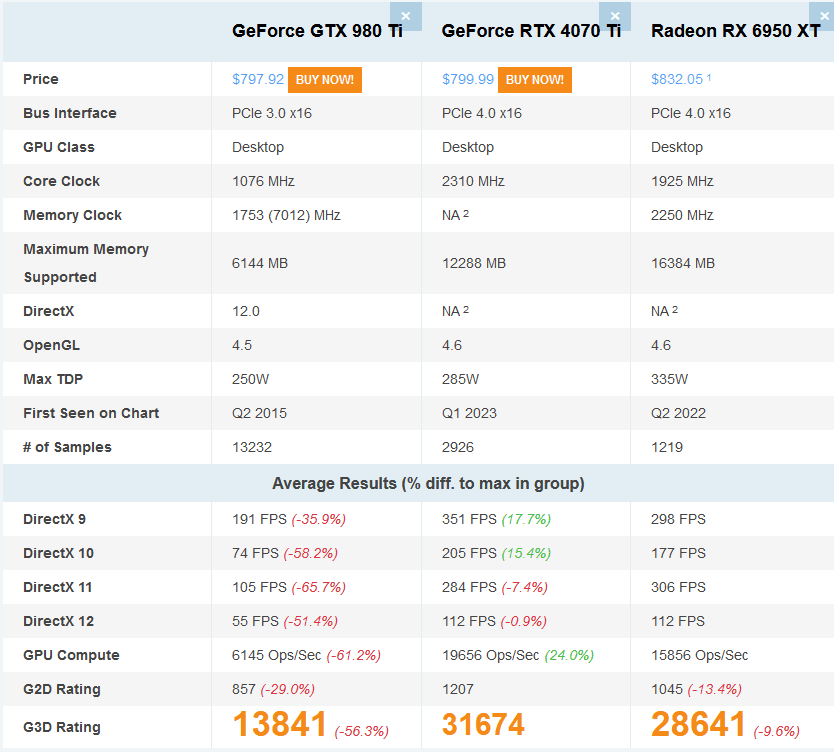Image resolution: width=834 pixels, height=752 pixels.
Task: Click the 285W Max TDP value
Action: pos(461,379)
